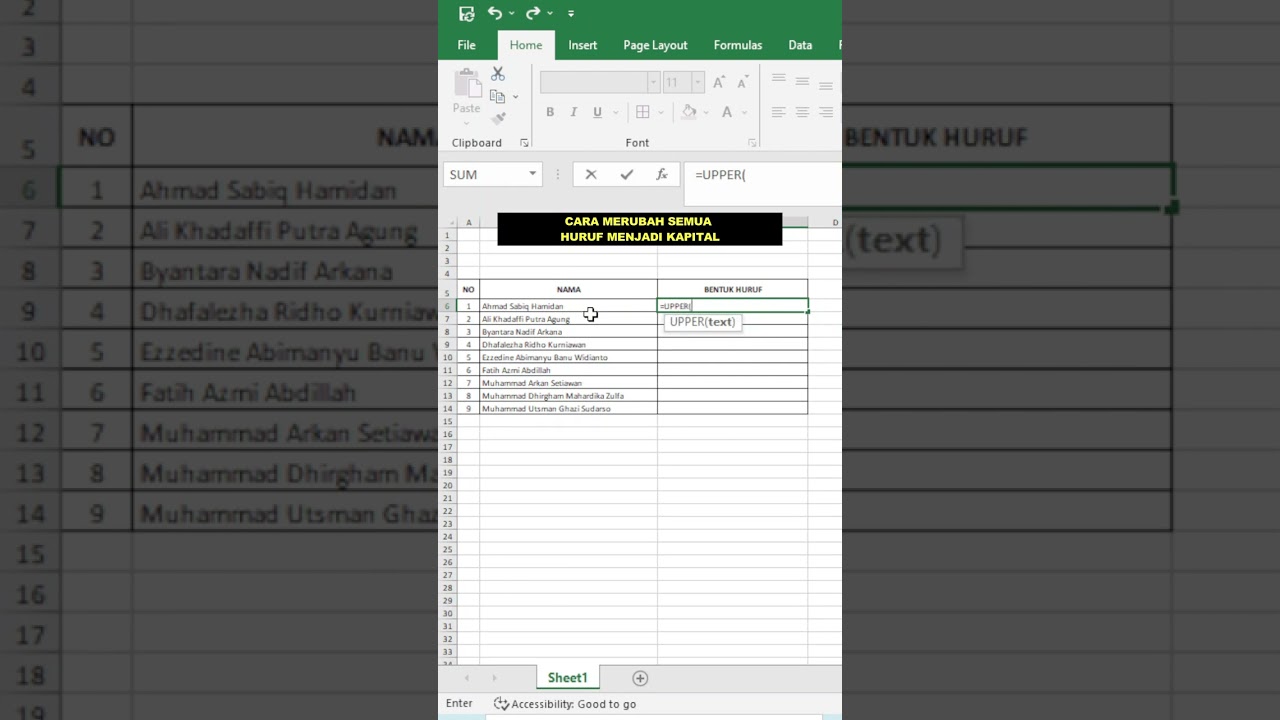The height and width of the screenshot is (720, 1280).
Task: Click the Insert Function fx icon
Action: (x=662, y=174)
